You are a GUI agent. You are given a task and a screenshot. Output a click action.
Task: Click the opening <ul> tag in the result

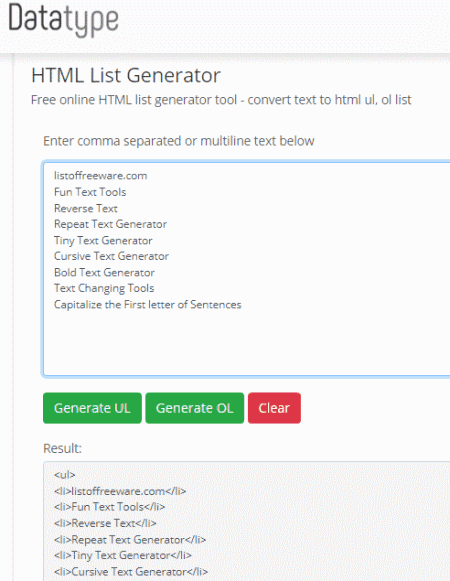tap(64, 475)
